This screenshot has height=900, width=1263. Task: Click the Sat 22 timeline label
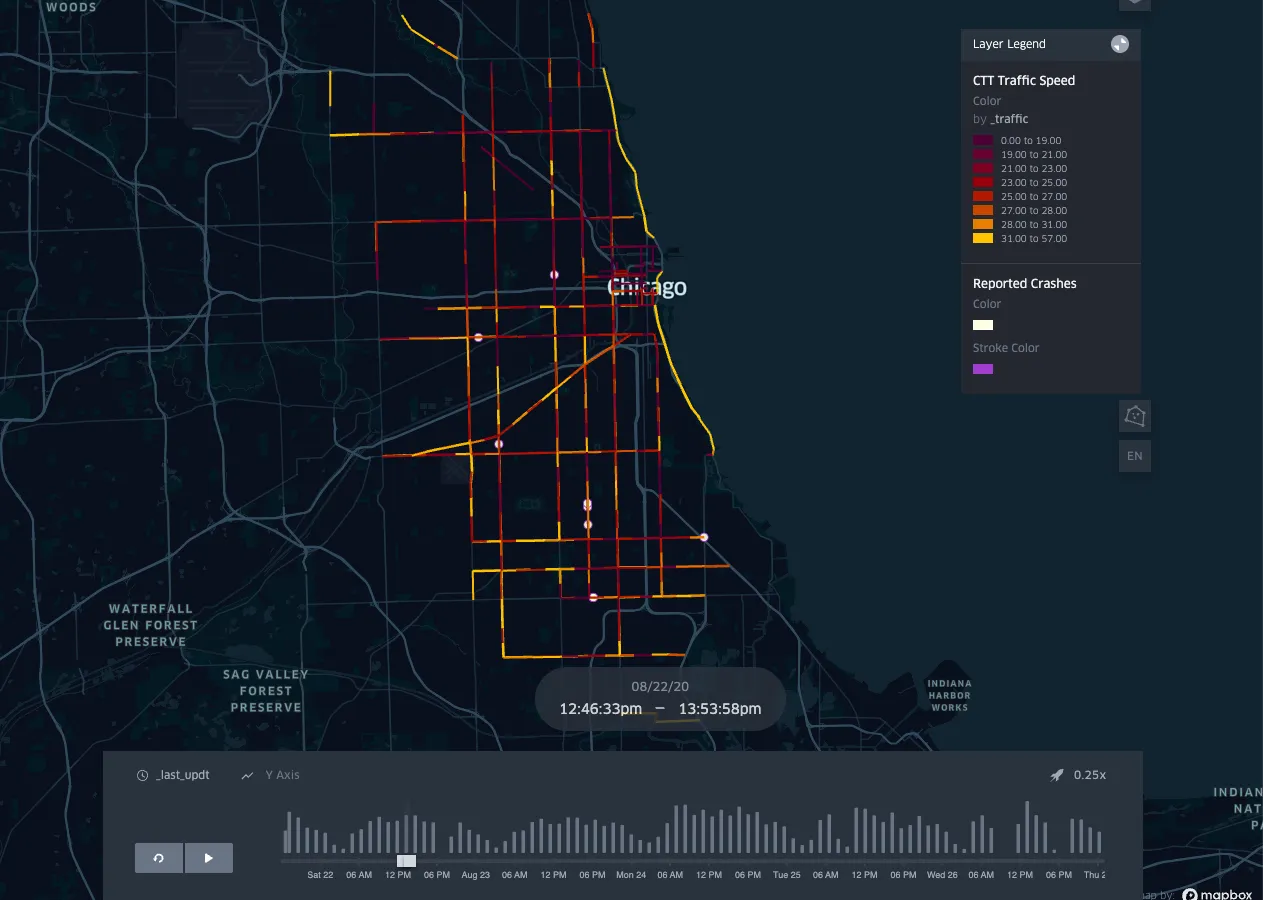pyautogui.click(x=320, y=875)
